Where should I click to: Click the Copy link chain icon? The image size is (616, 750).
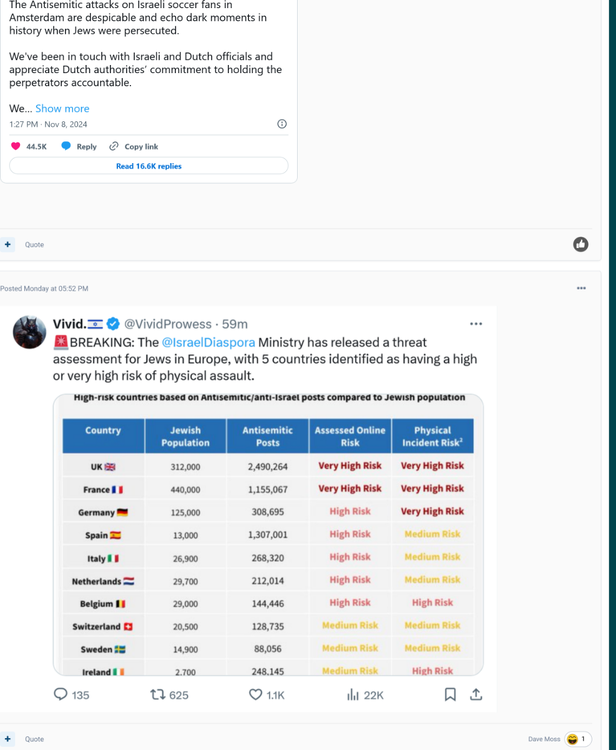coord(114,146)
